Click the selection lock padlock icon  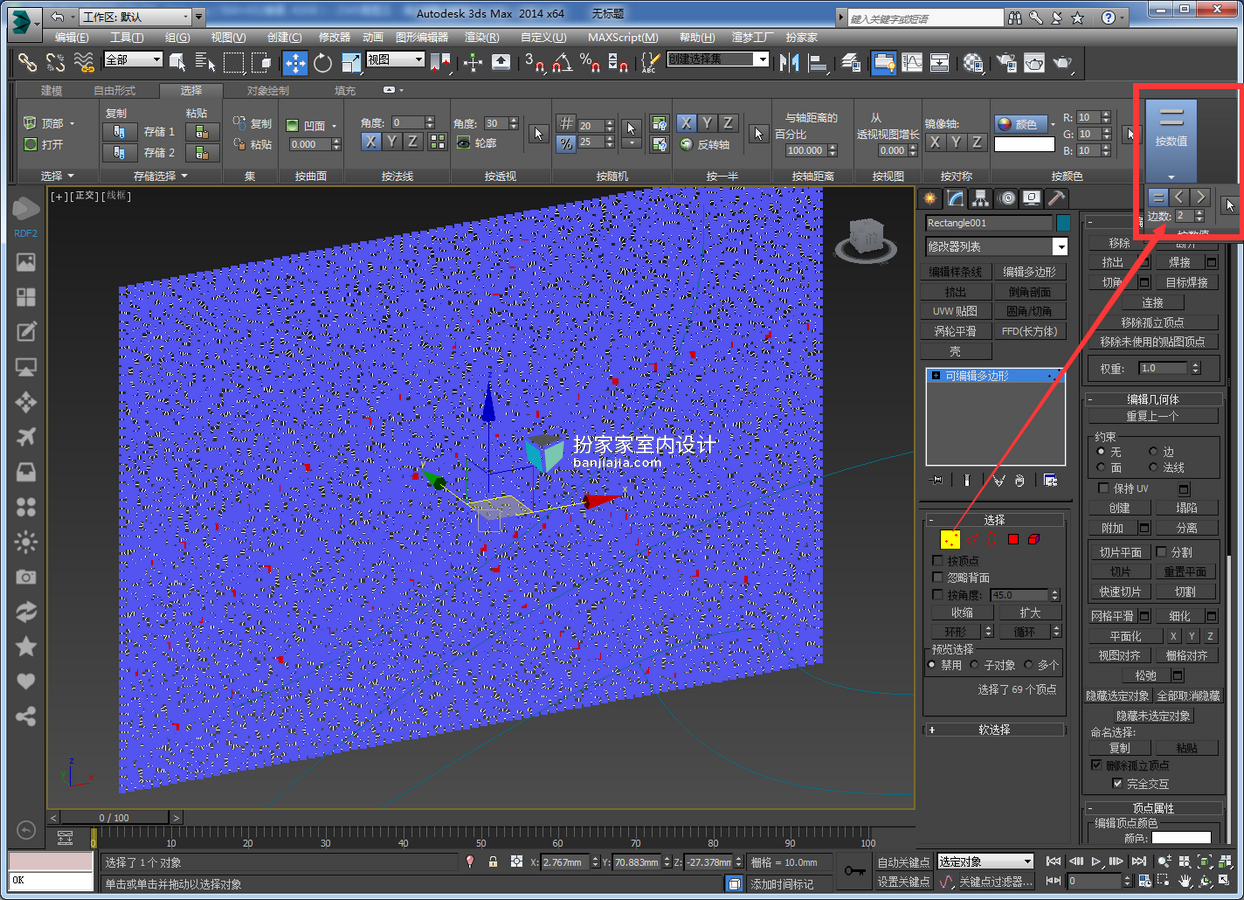(492, 861)
